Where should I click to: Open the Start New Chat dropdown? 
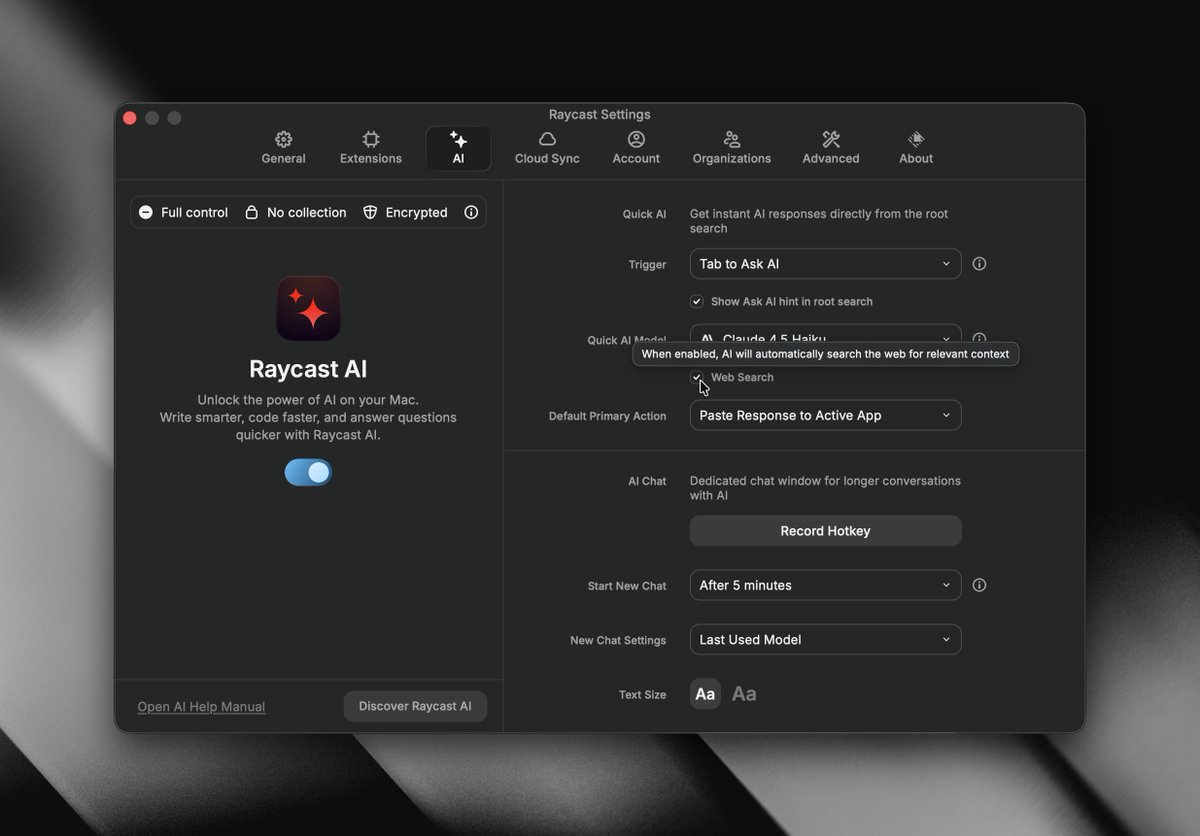click(826, 585)
